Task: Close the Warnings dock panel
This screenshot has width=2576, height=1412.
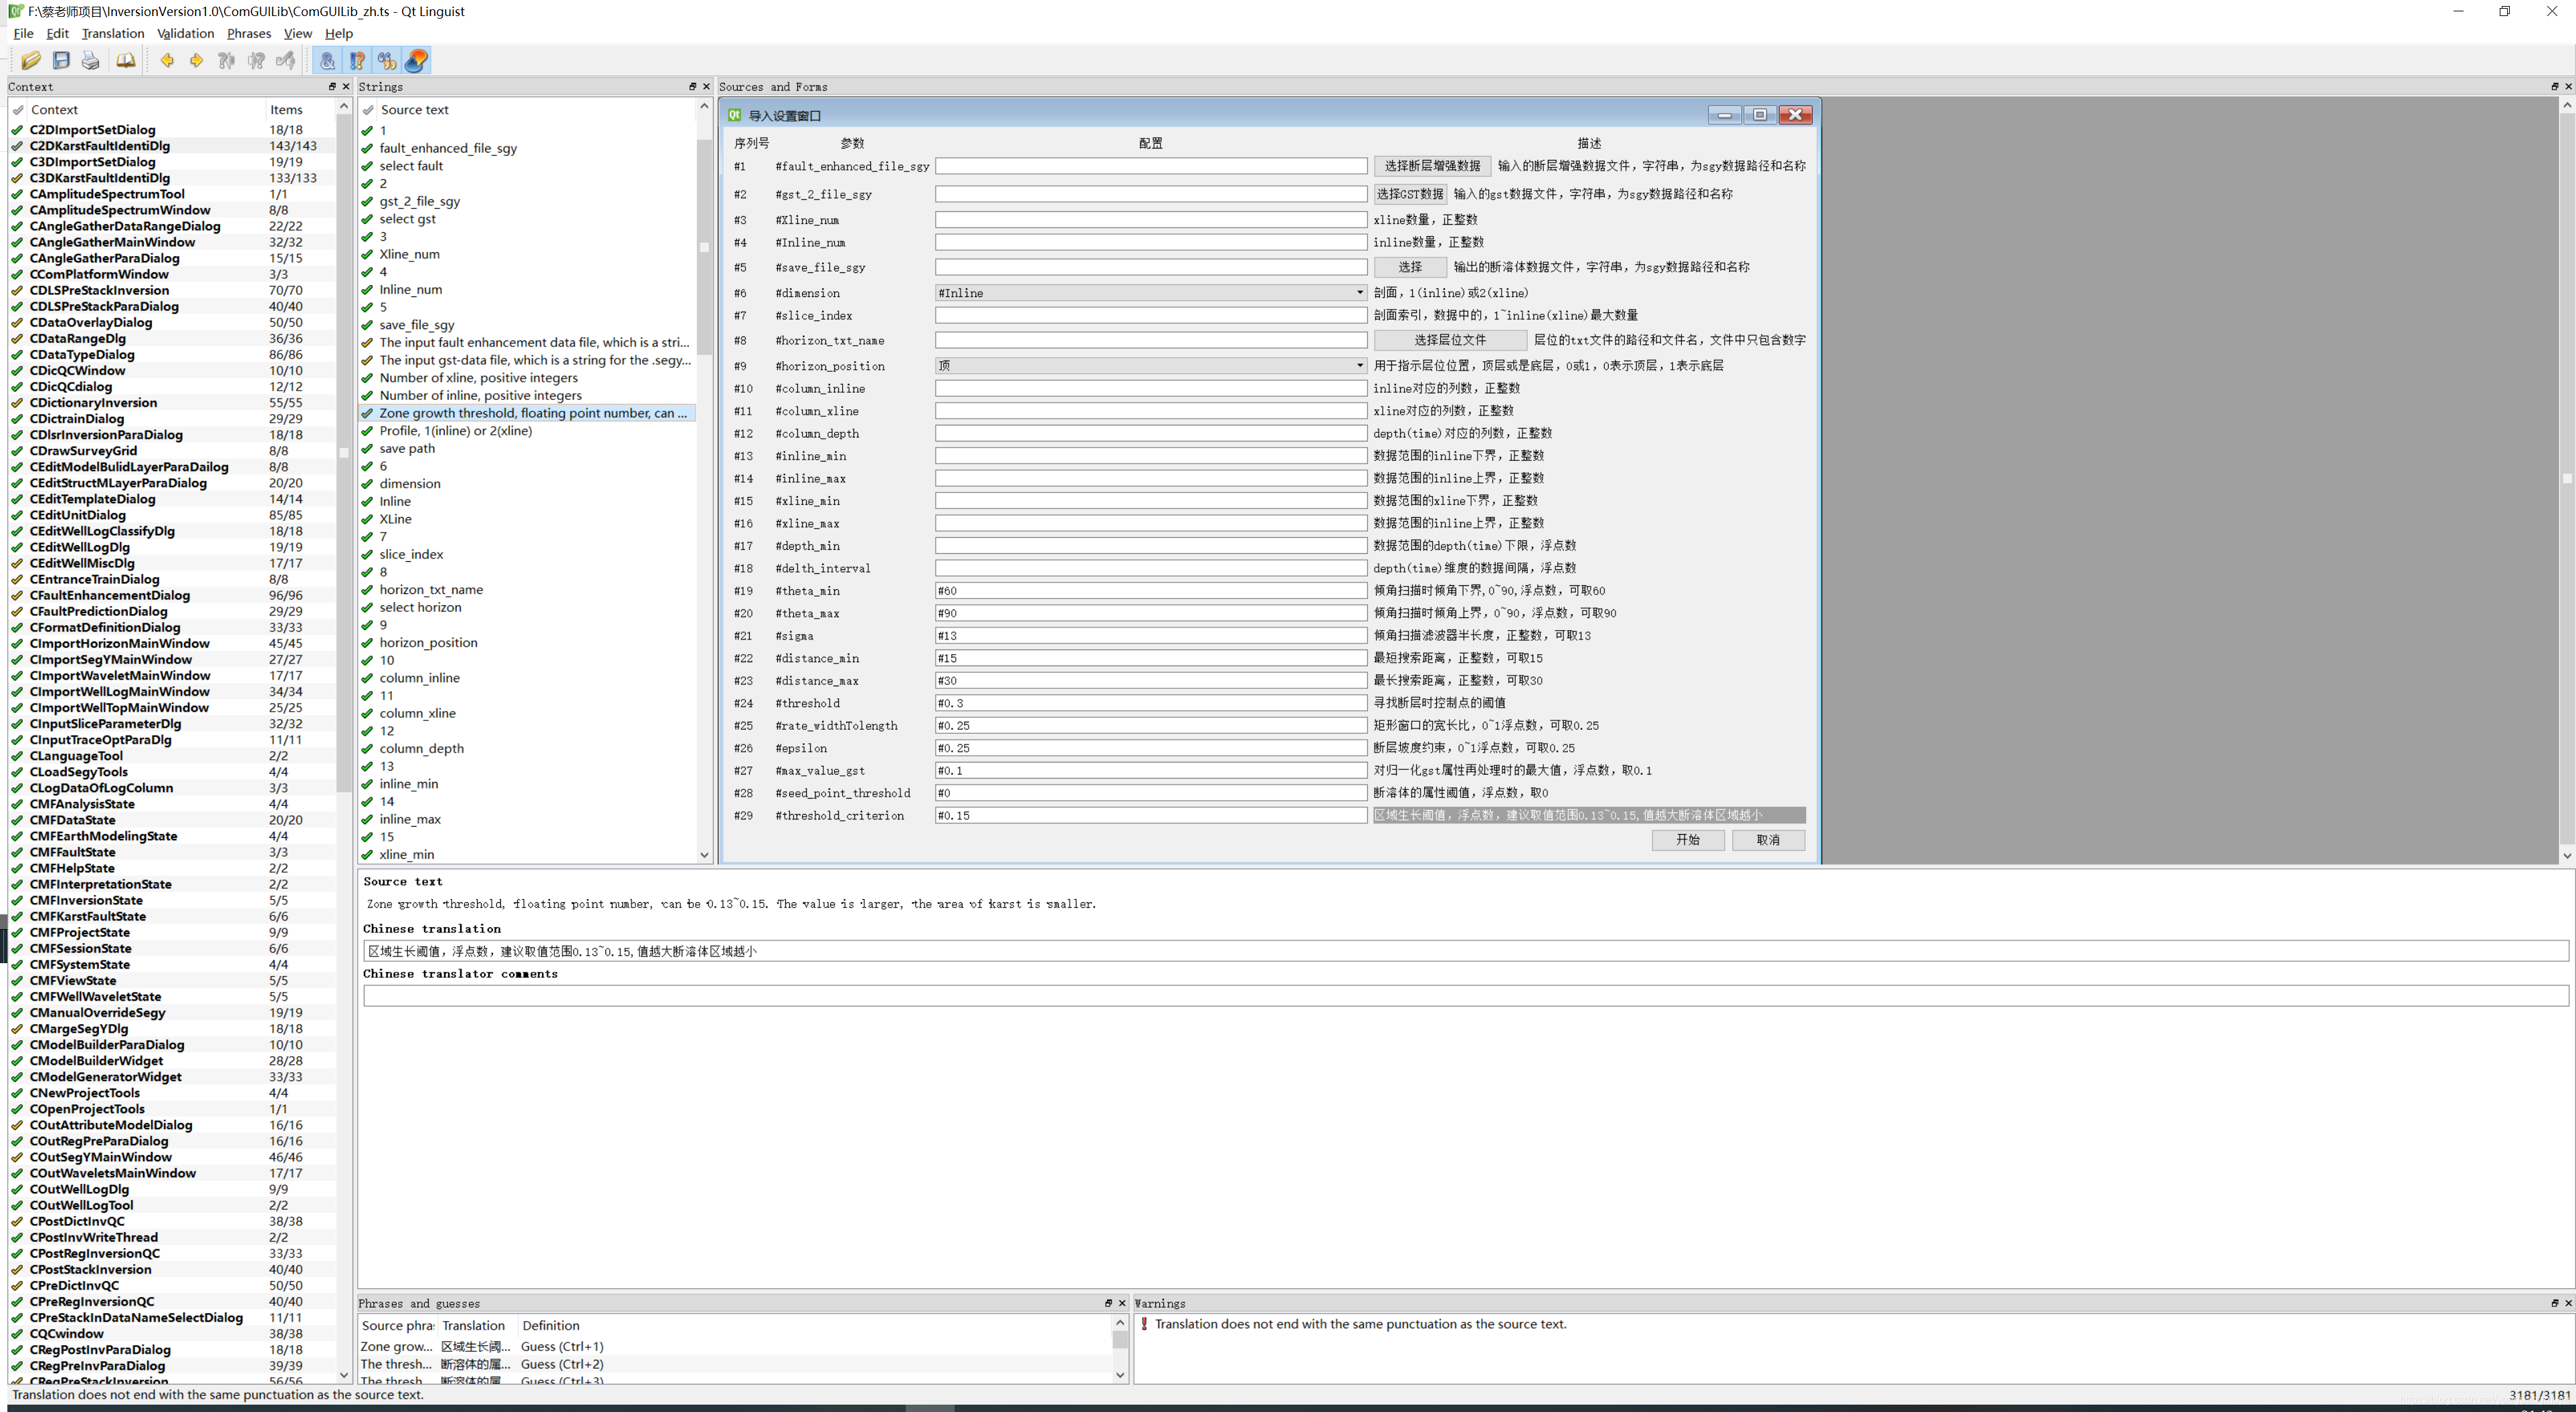Action: coord(2568,1303)
